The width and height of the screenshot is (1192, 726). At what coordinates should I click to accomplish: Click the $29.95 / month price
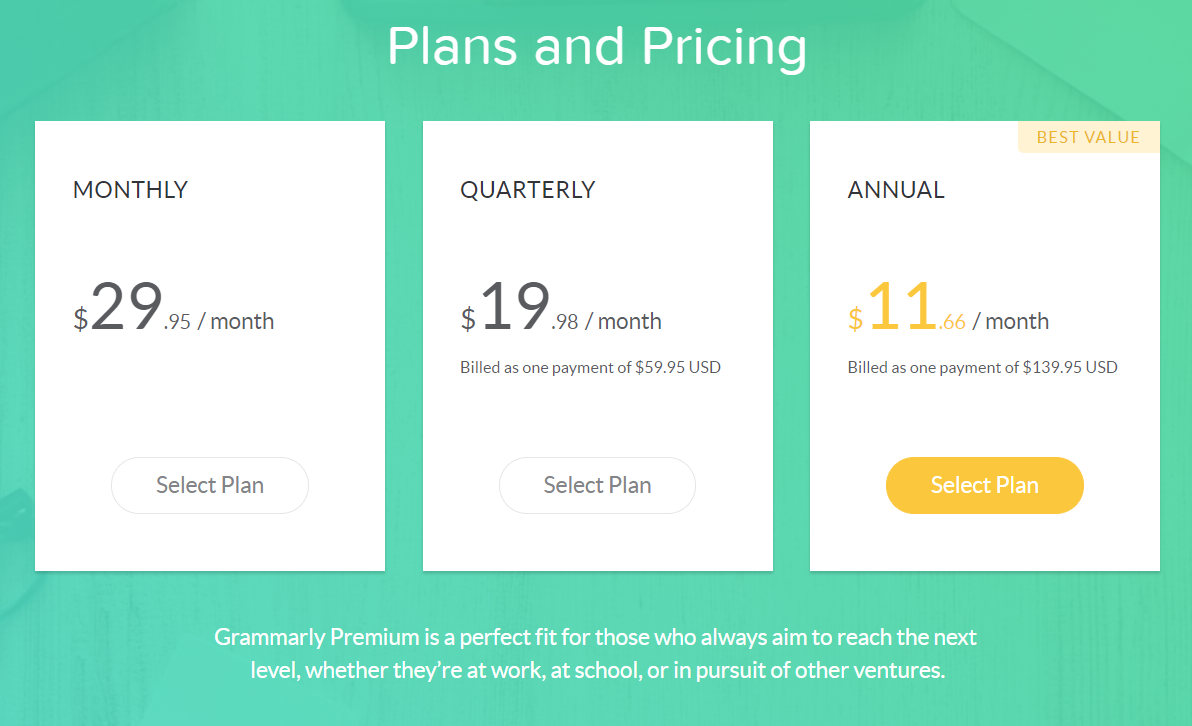coord(173,307)
